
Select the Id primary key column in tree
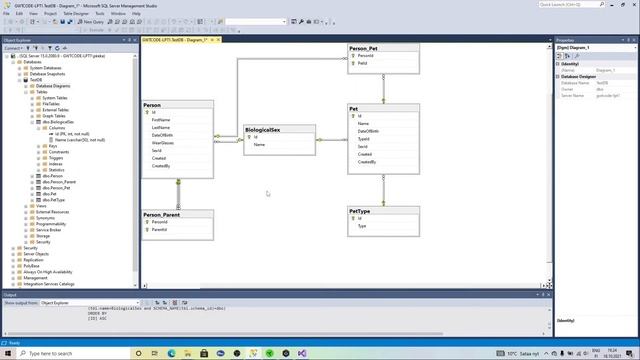point(72,134)
